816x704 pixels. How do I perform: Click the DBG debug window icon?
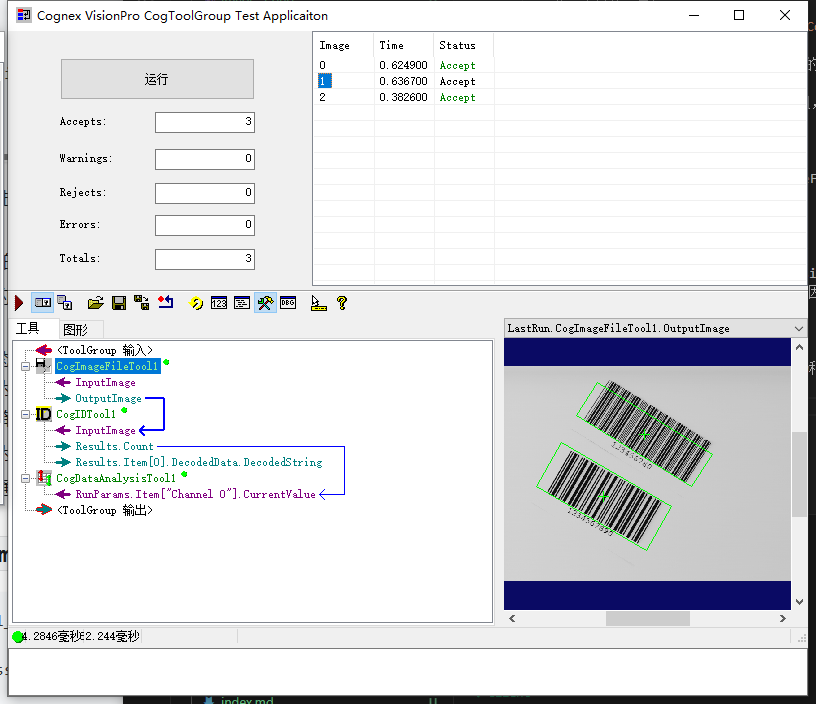288,302
